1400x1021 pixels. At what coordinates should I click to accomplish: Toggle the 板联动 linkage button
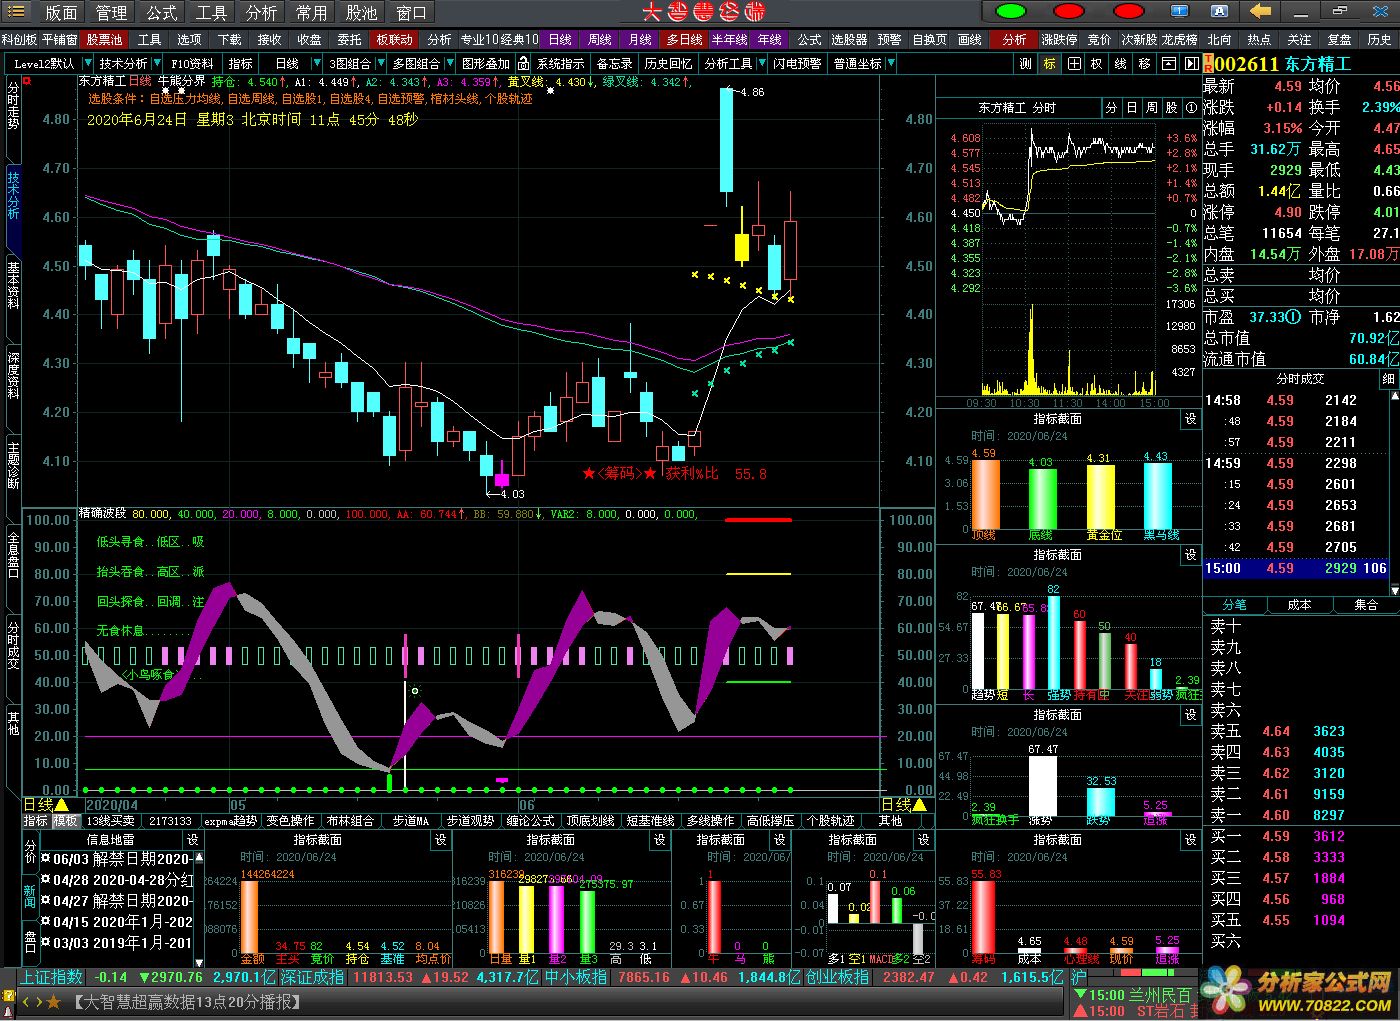click(394, 40)
